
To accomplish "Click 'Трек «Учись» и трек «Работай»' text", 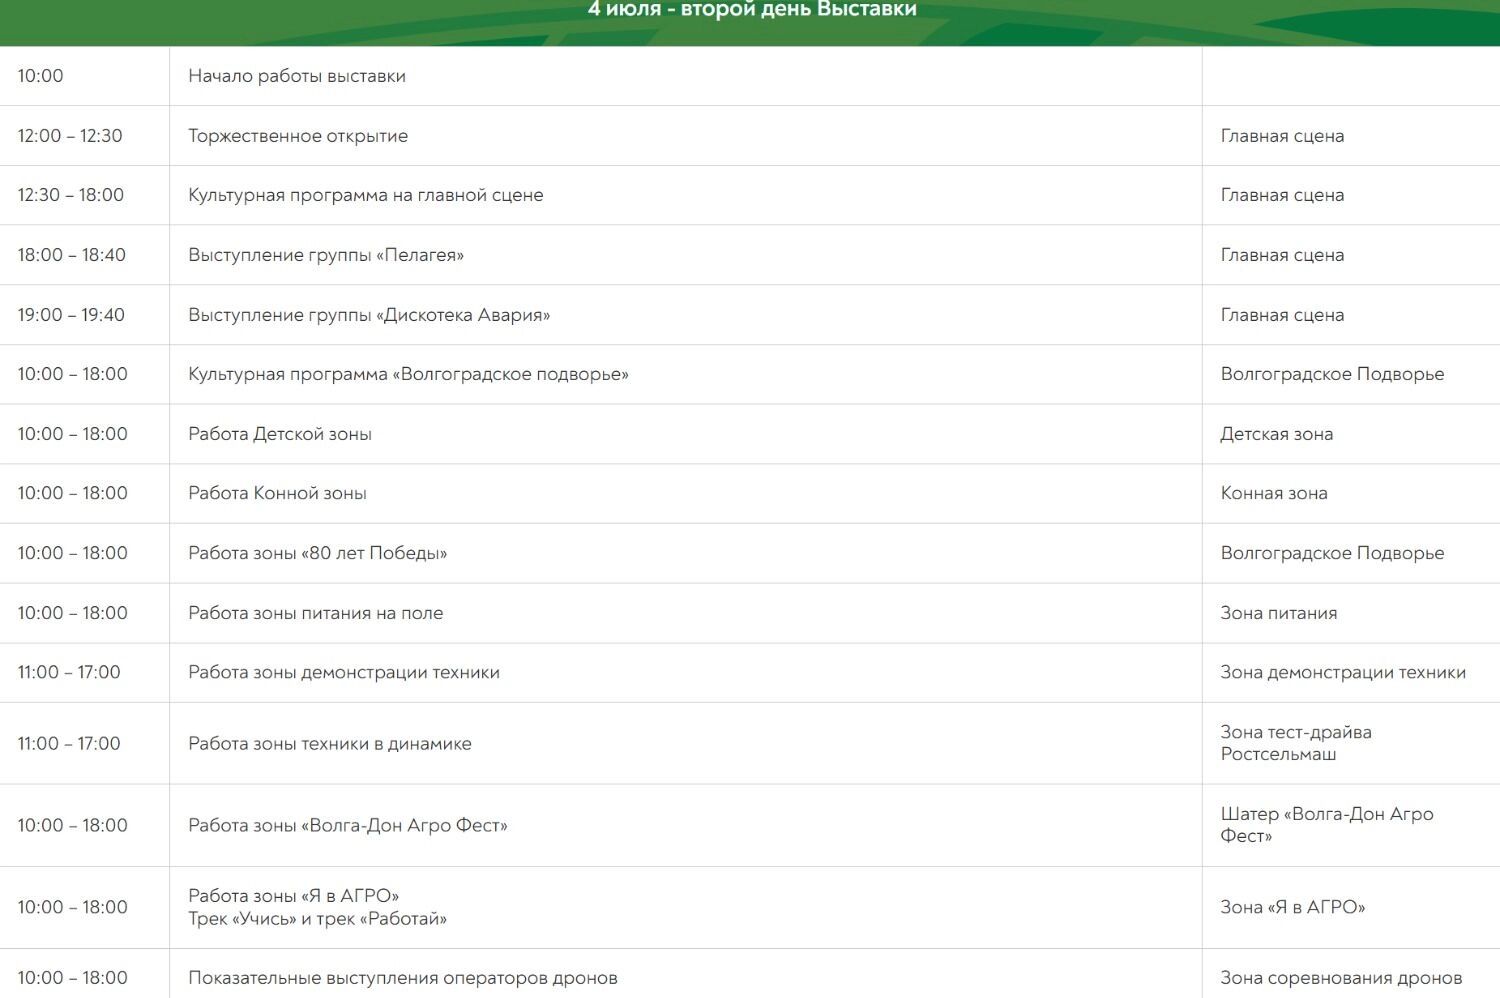I will pos(317,918).
